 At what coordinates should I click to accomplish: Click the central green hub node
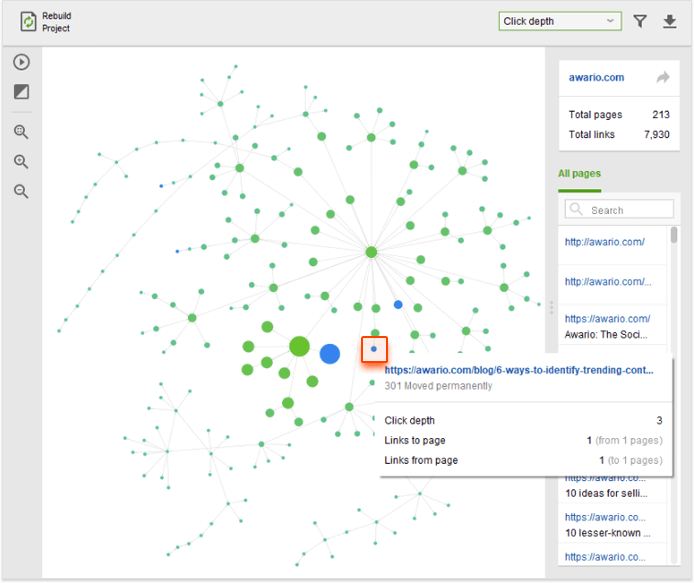[371, 252]
